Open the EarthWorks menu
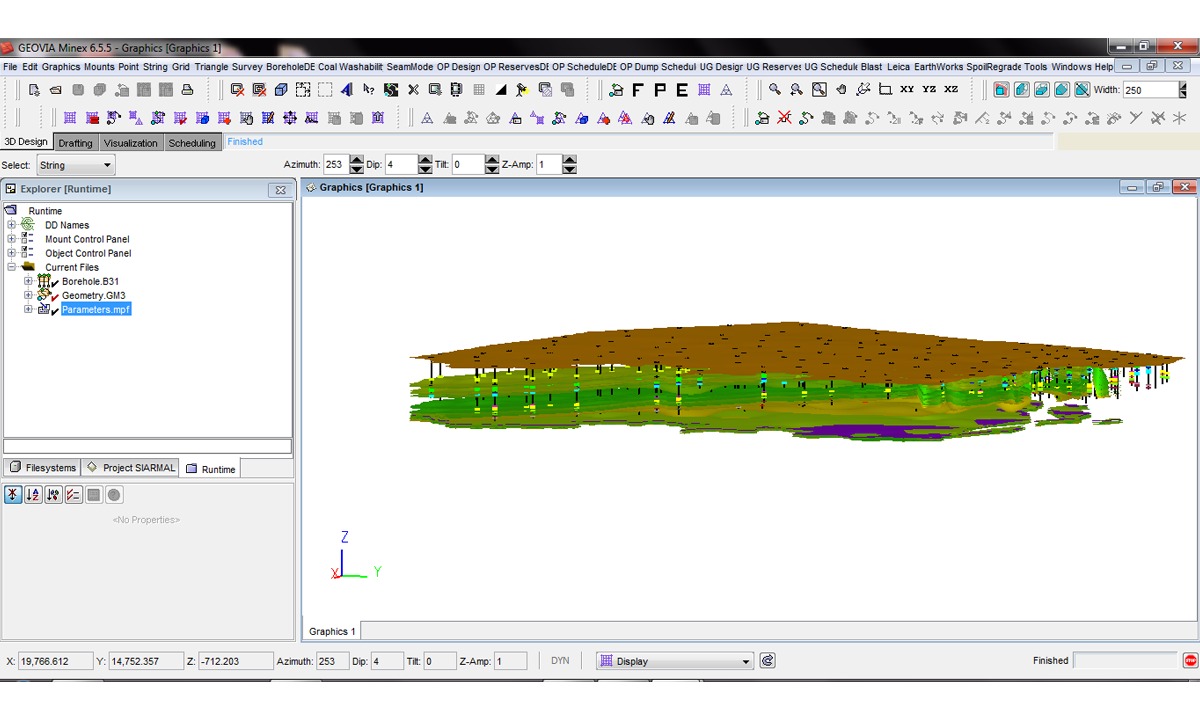The width and height of the screenshot is (1200, 720). pyautogui.click(x=938, y=67)
